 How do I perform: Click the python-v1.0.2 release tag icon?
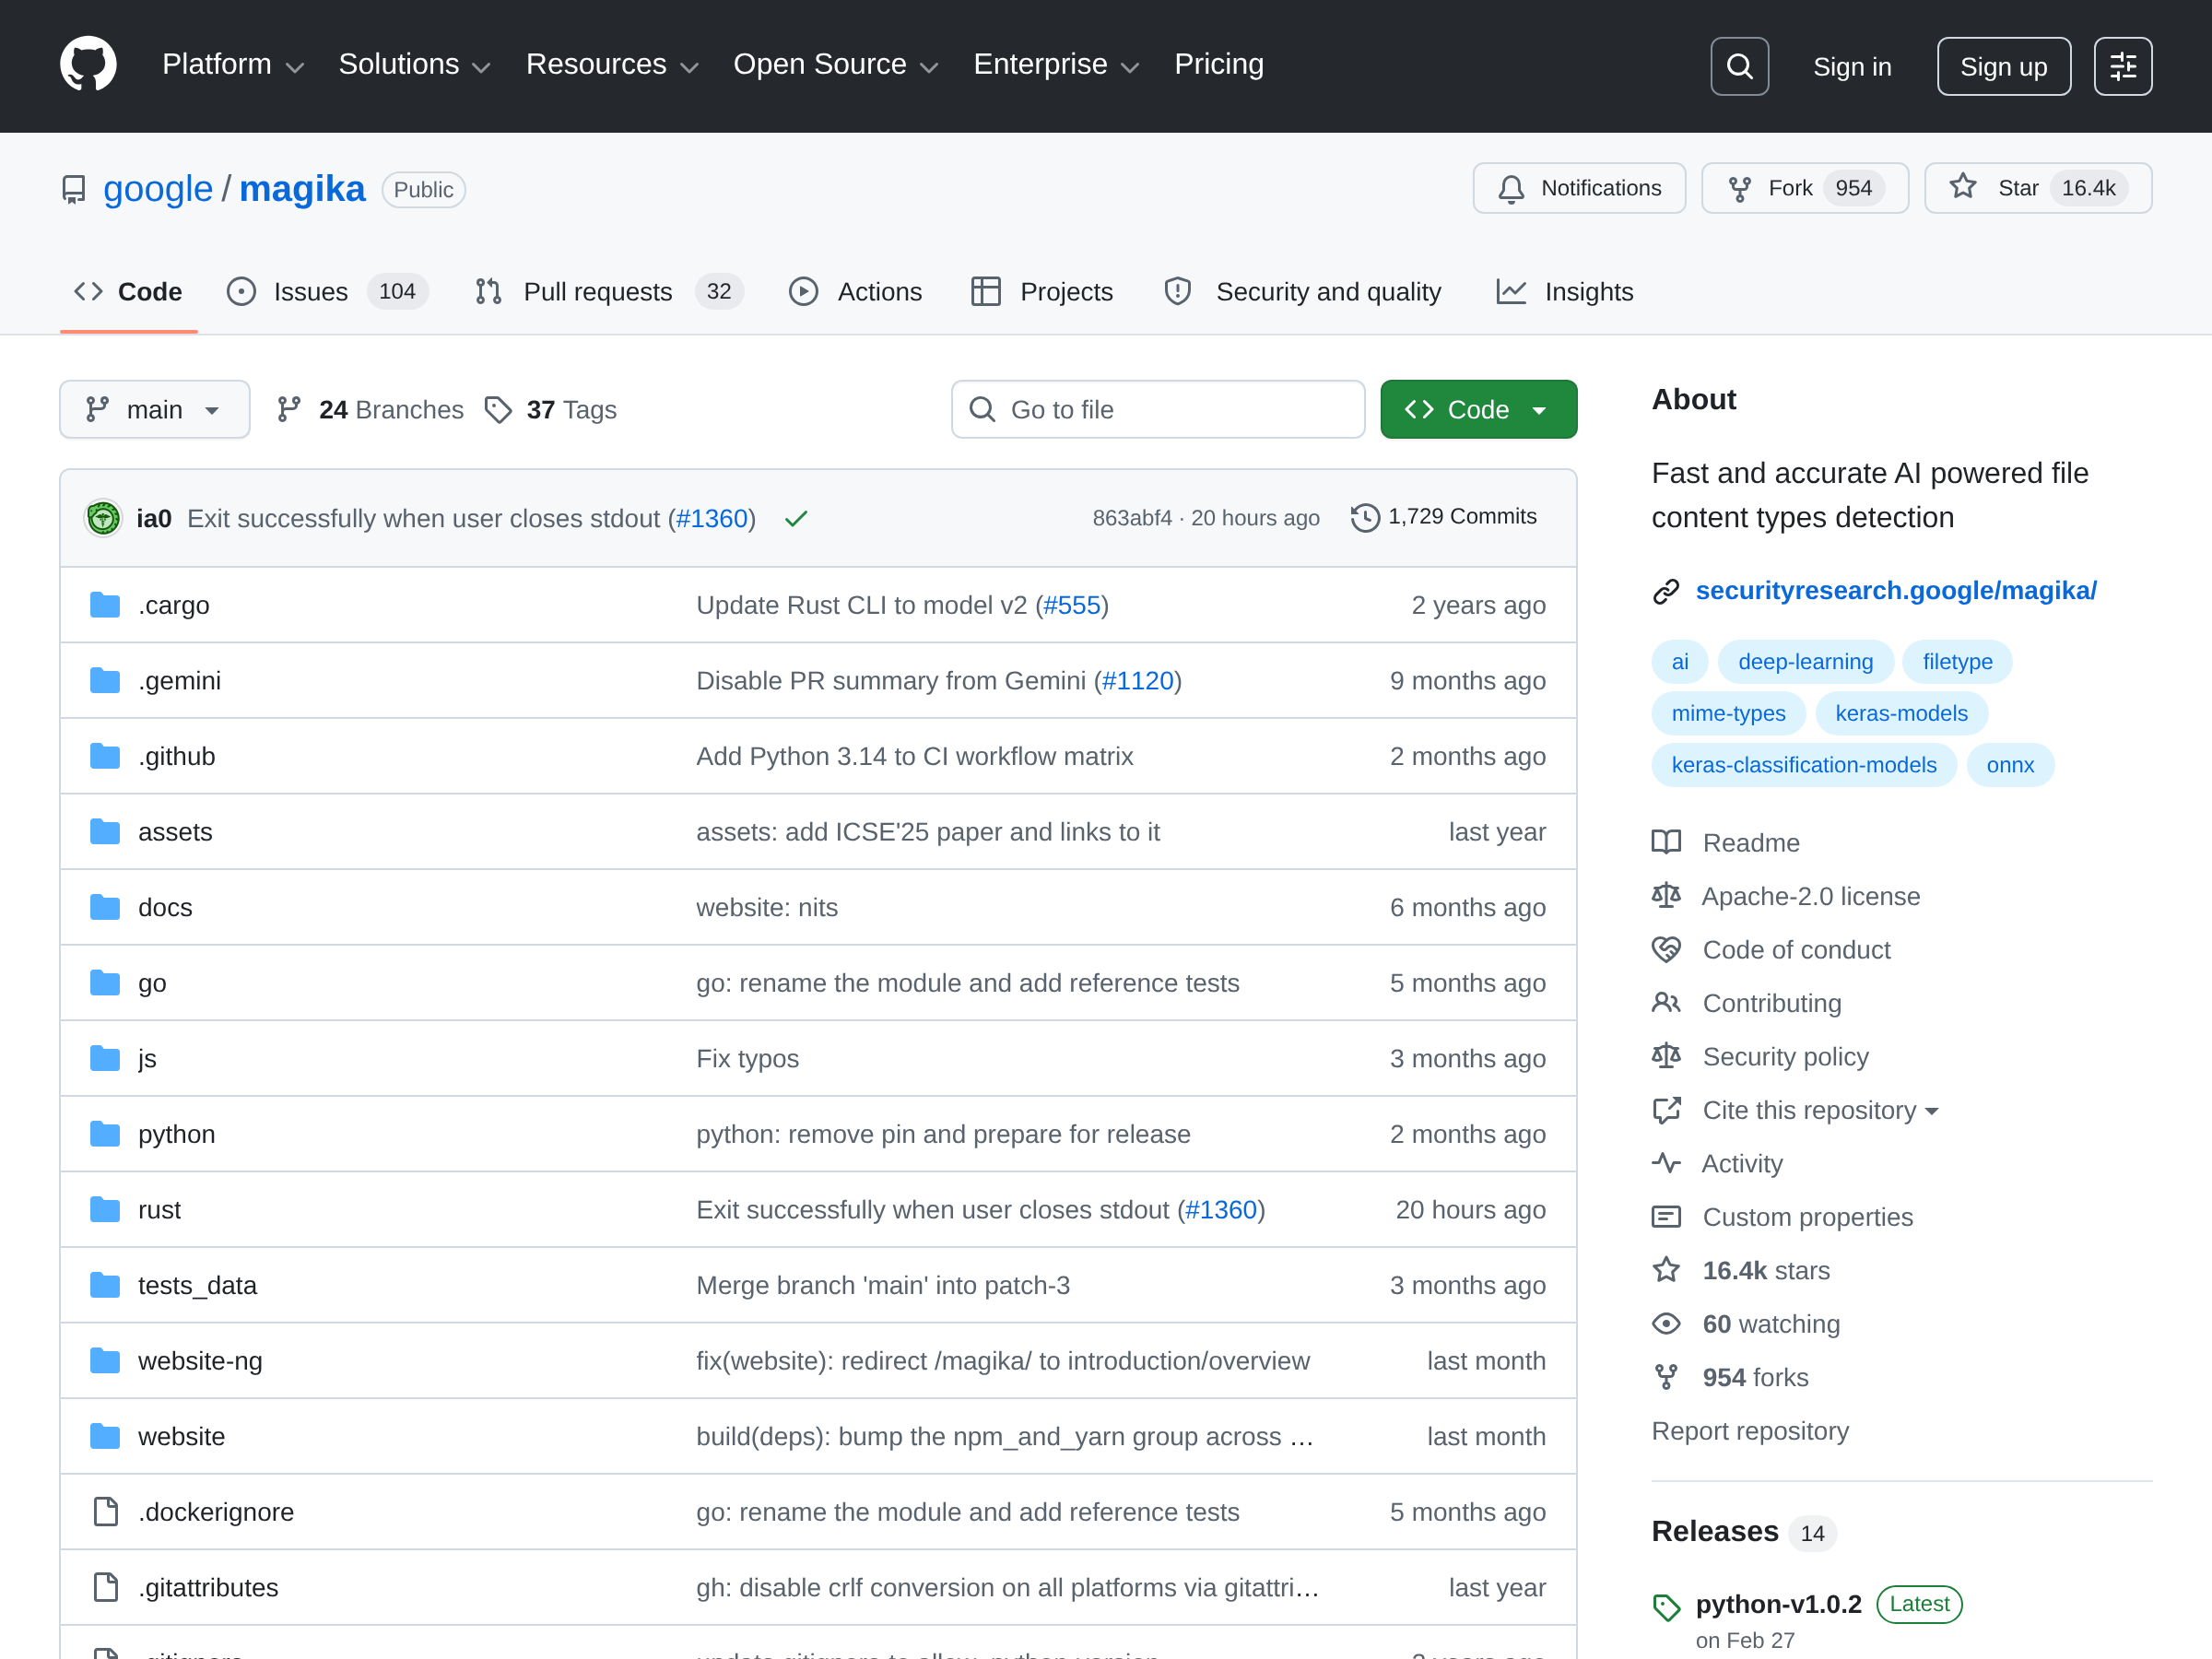(1666, 1606)
